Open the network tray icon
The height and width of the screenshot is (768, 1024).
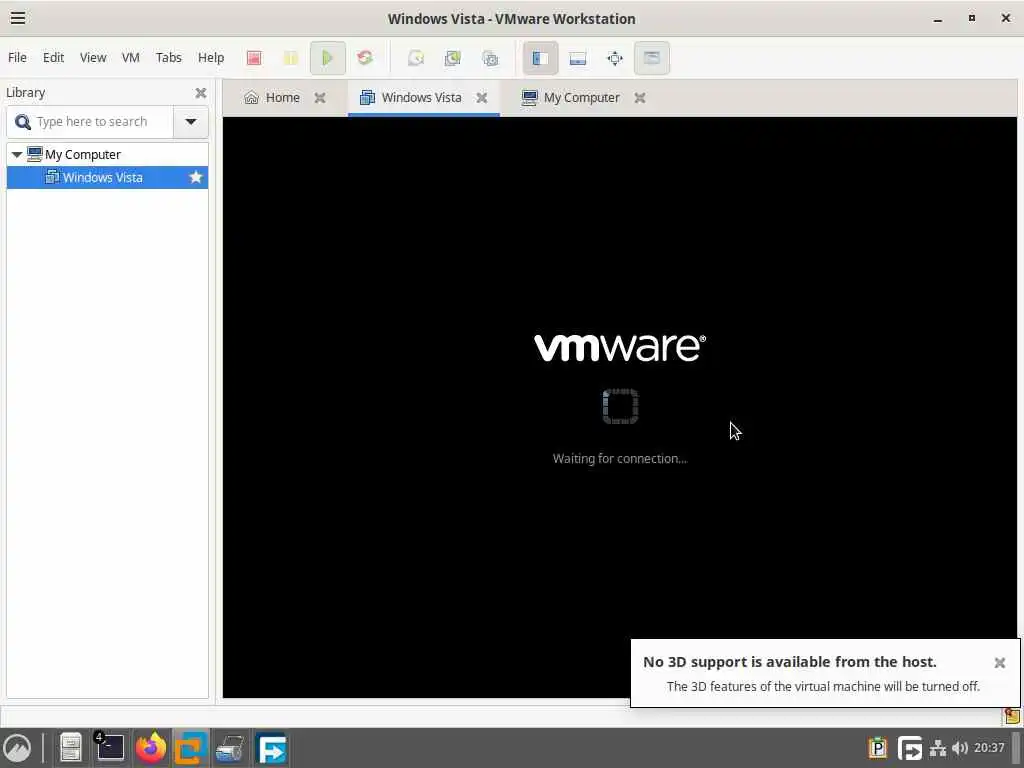[x=938, y=748]
